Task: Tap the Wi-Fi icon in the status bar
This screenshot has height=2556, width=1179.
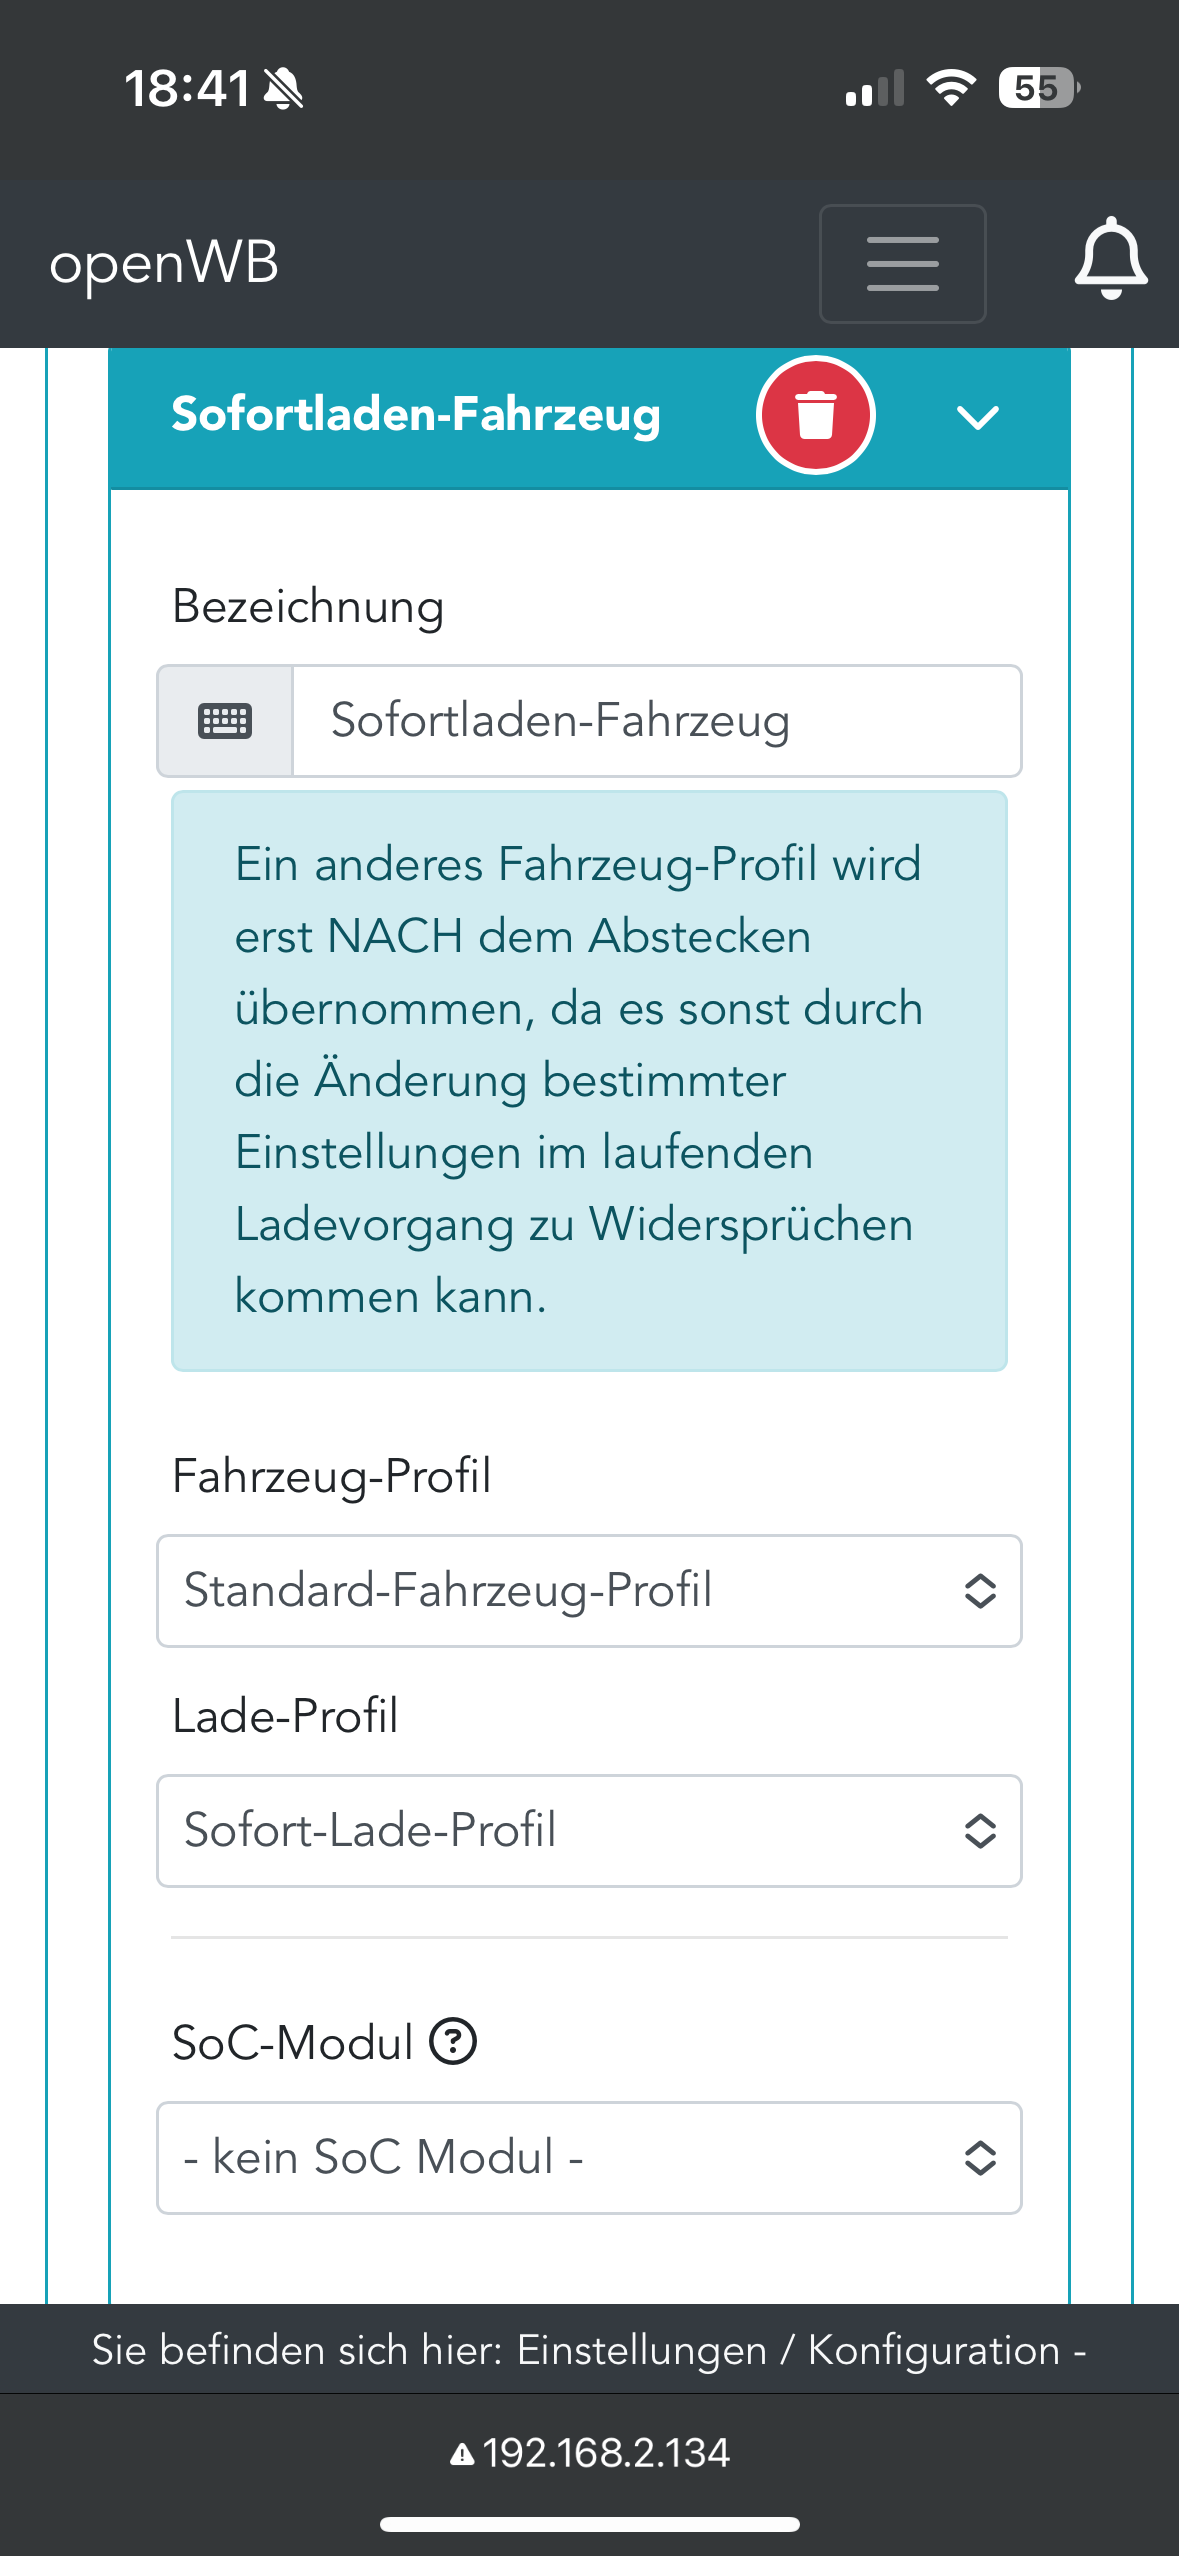Action: tap(951, 88)
